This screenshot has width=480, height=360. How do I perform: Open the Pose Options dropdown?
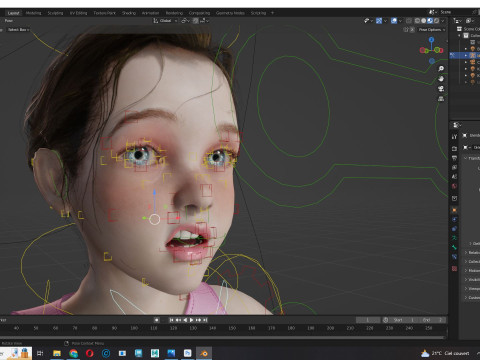[x=432, y=30]
